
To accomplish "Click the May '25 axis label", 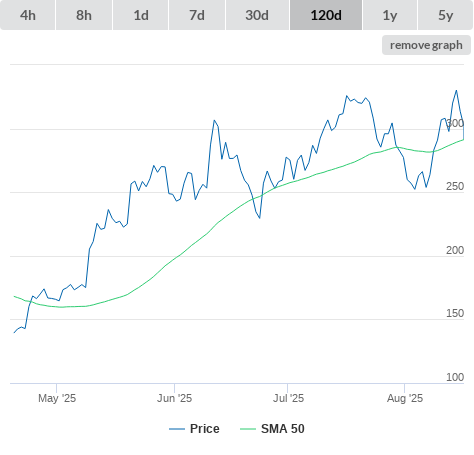I will coord(57,398).
